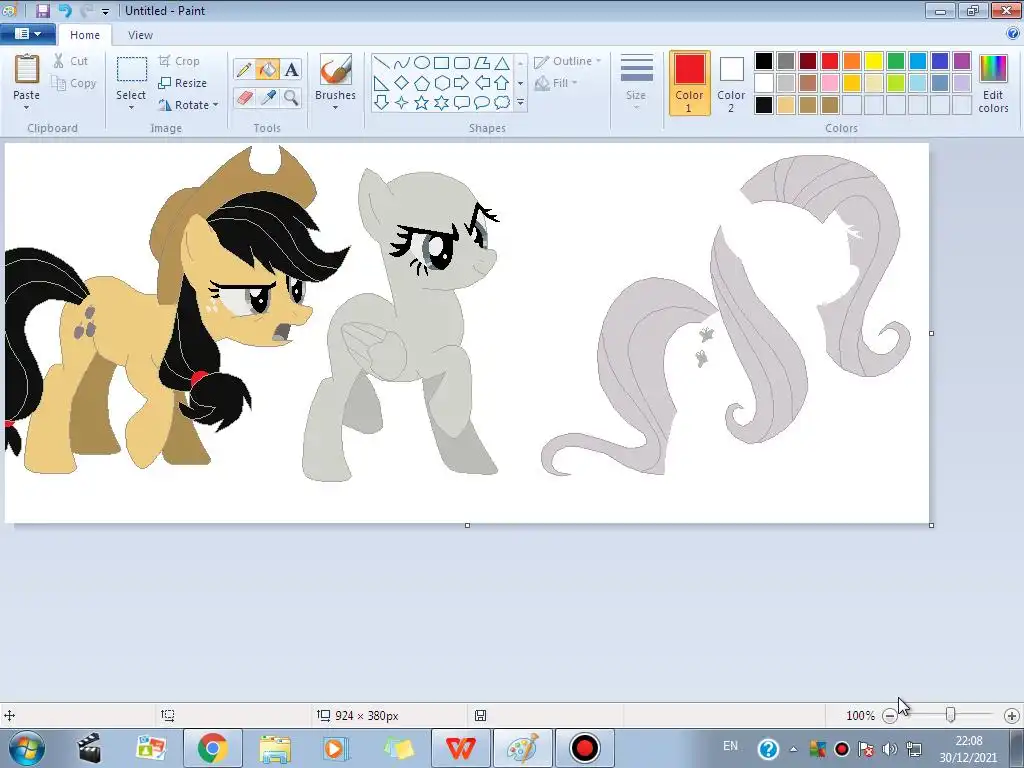Choose the Right triangle shape

coord(382,83)
